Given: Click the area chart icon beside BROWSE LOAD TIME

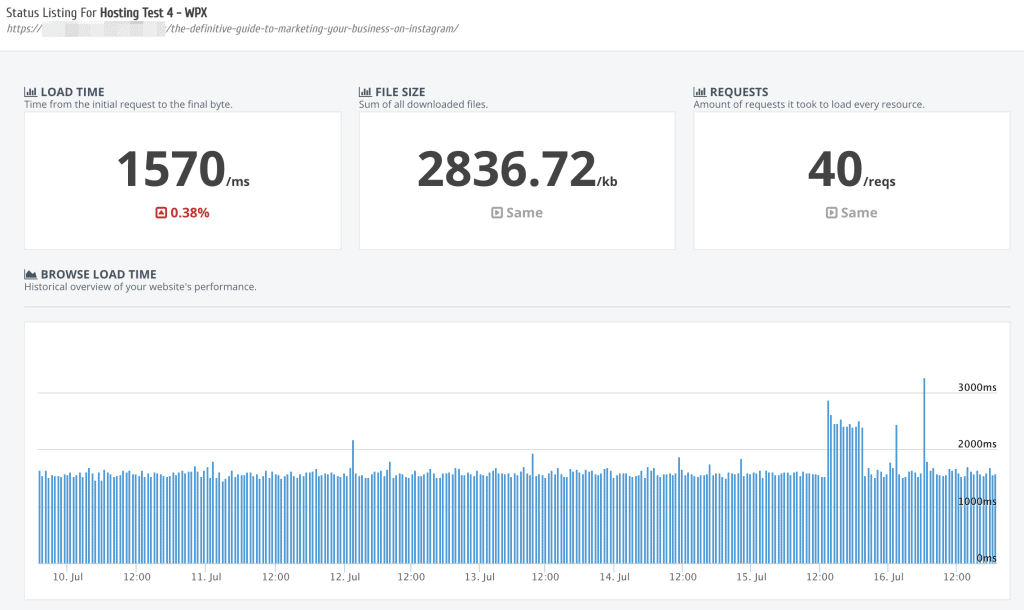Looking at the screenshot, I should 31,274.
